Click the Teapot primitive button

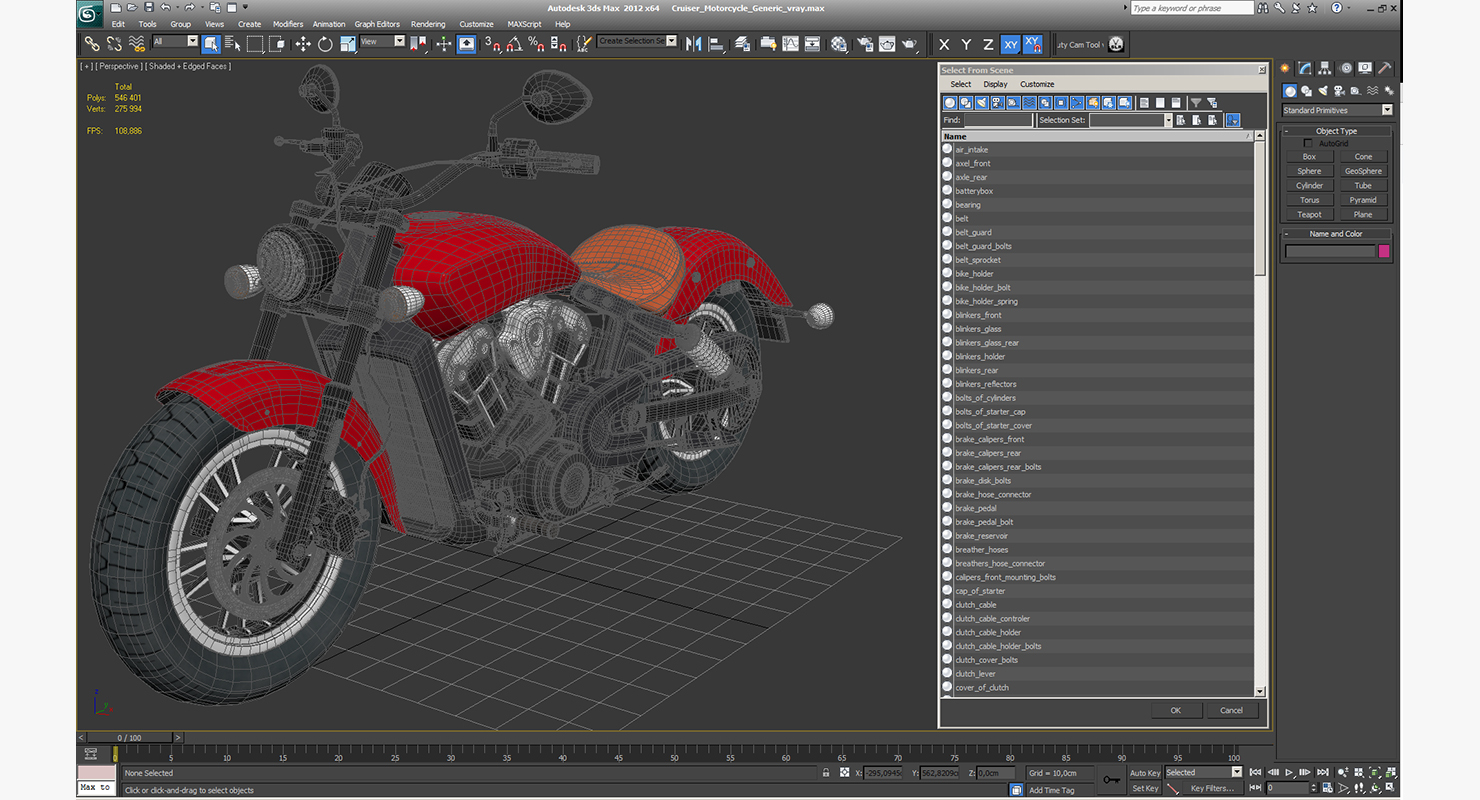tap(1309, 214)
